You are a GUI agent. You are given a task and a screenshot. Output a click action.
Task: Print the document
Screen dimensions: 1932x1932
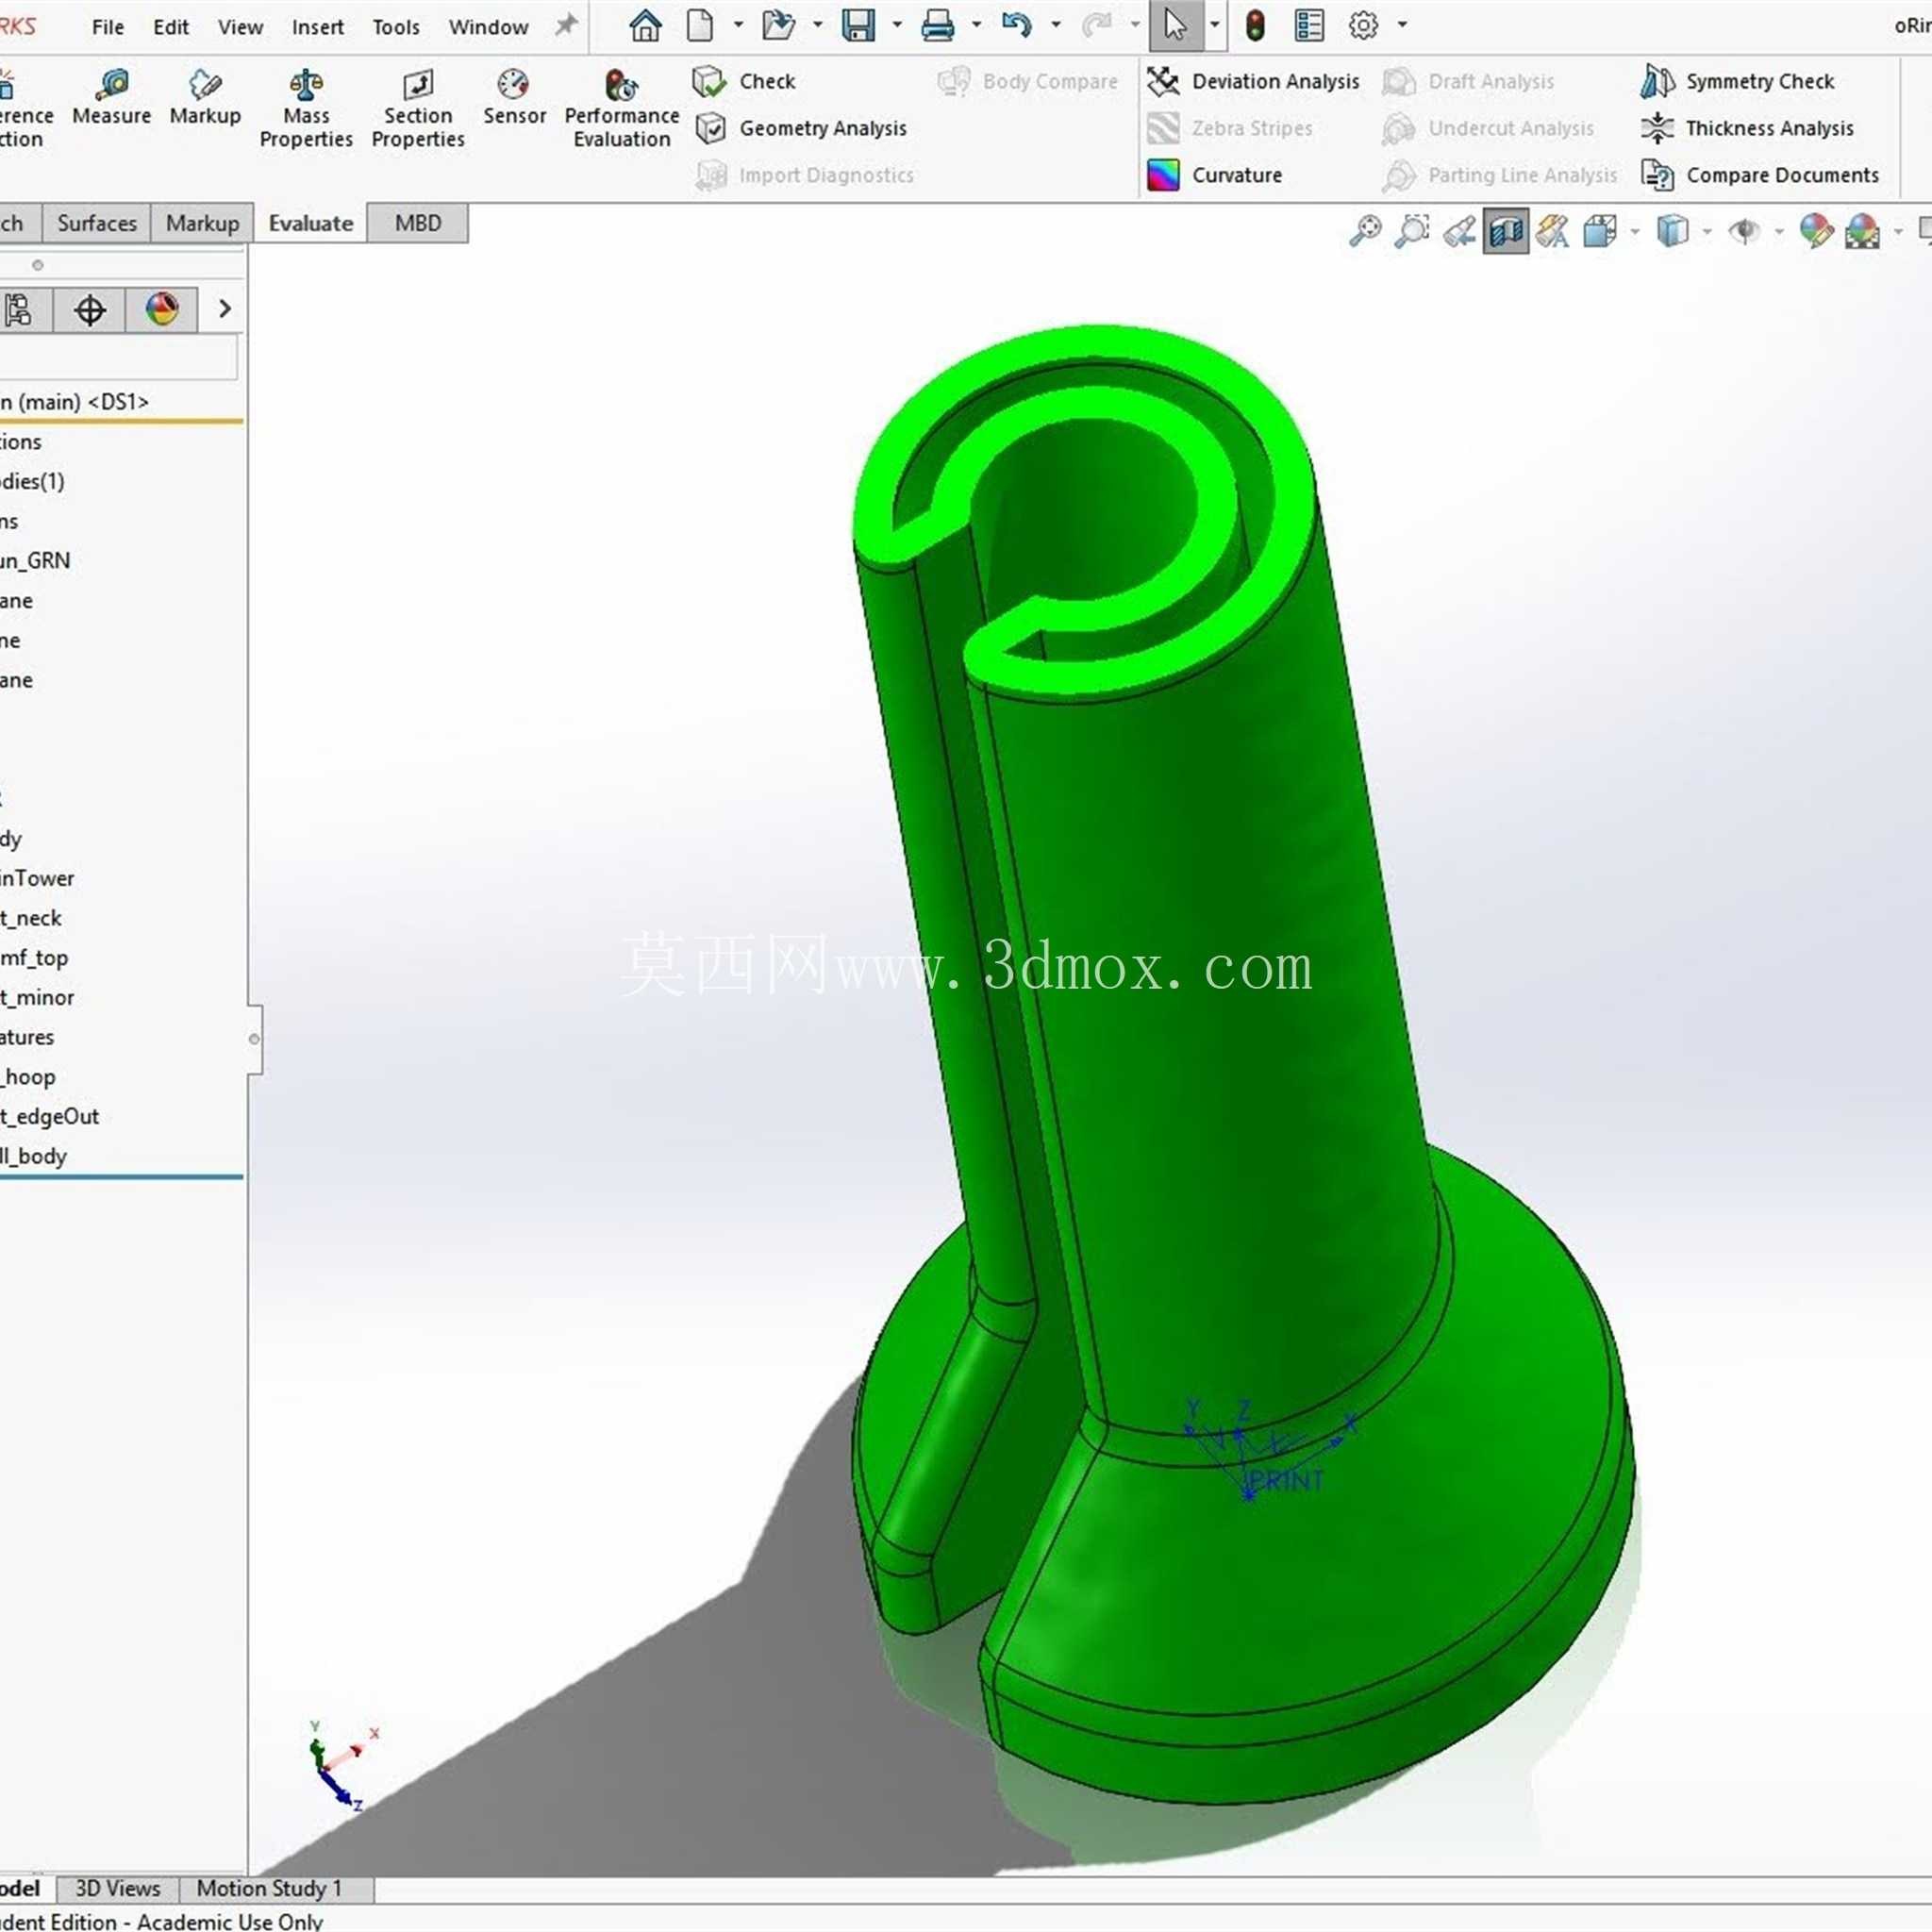(937, 25)
